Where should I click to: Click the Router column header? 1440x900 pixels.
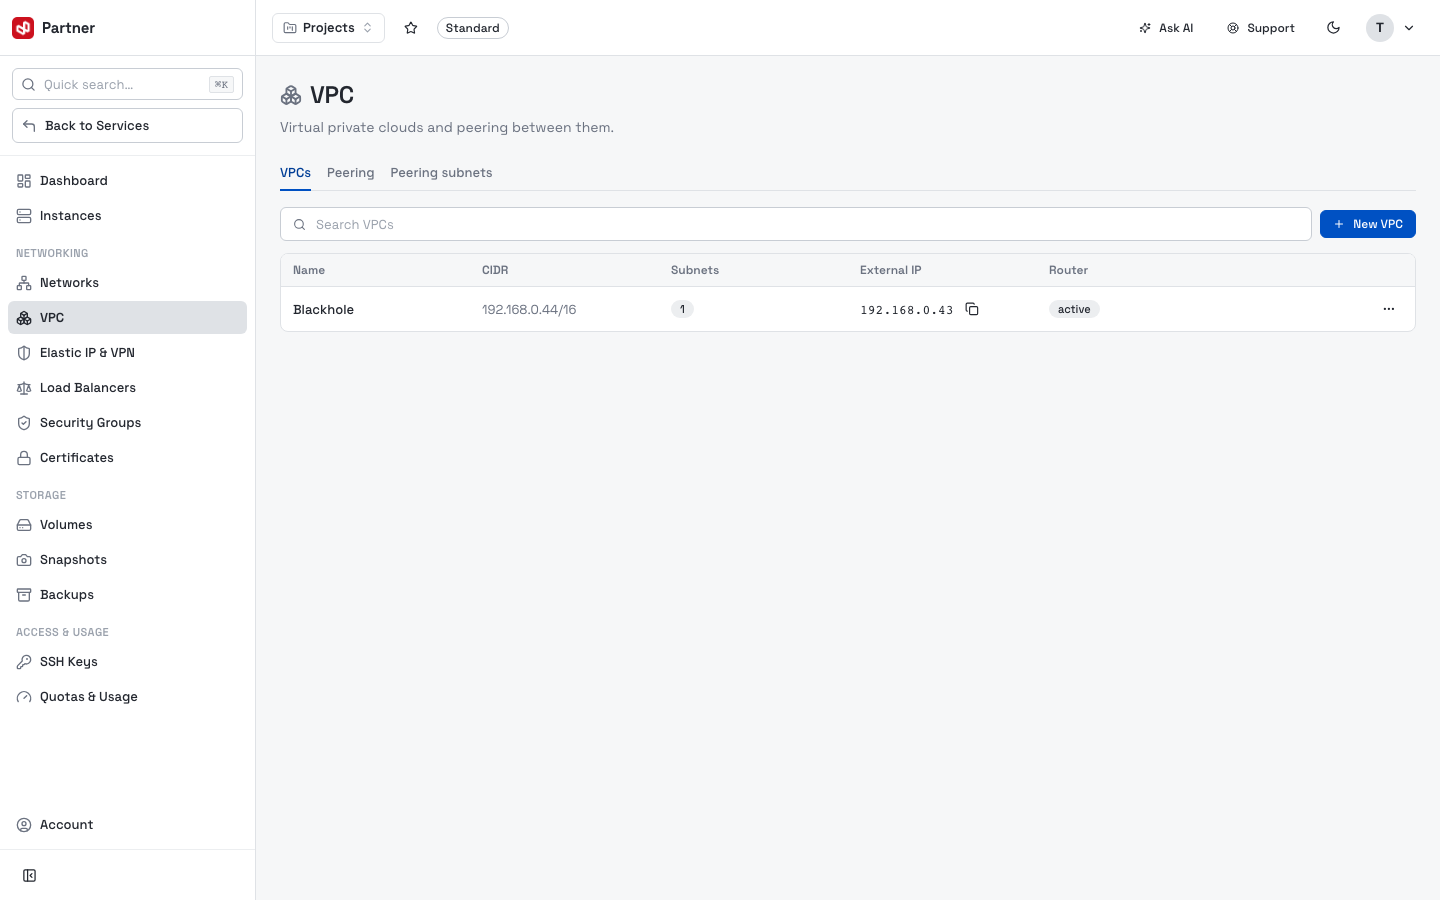1068,270
